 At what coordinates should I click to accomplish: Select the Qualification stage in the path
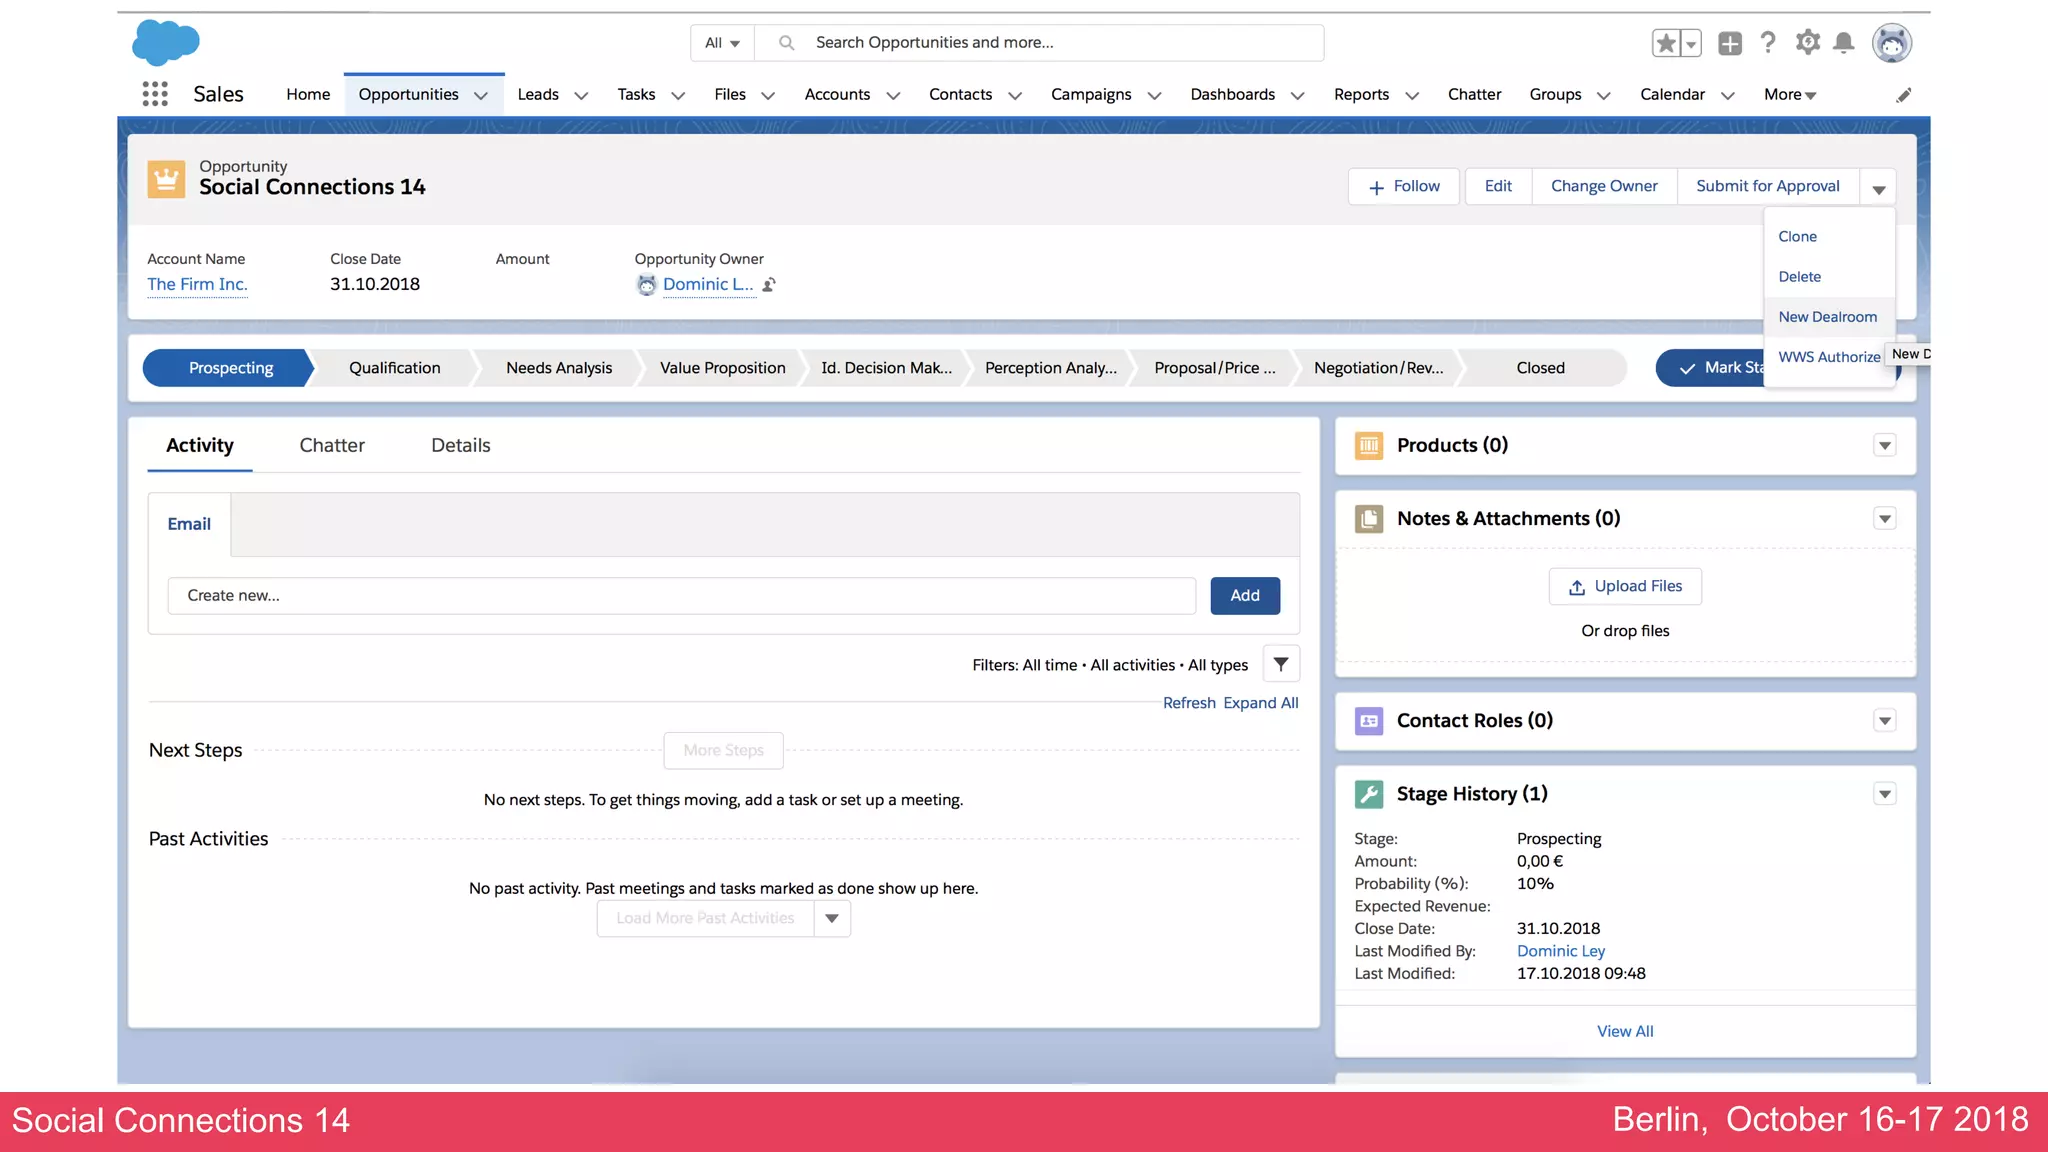[394, 368]
